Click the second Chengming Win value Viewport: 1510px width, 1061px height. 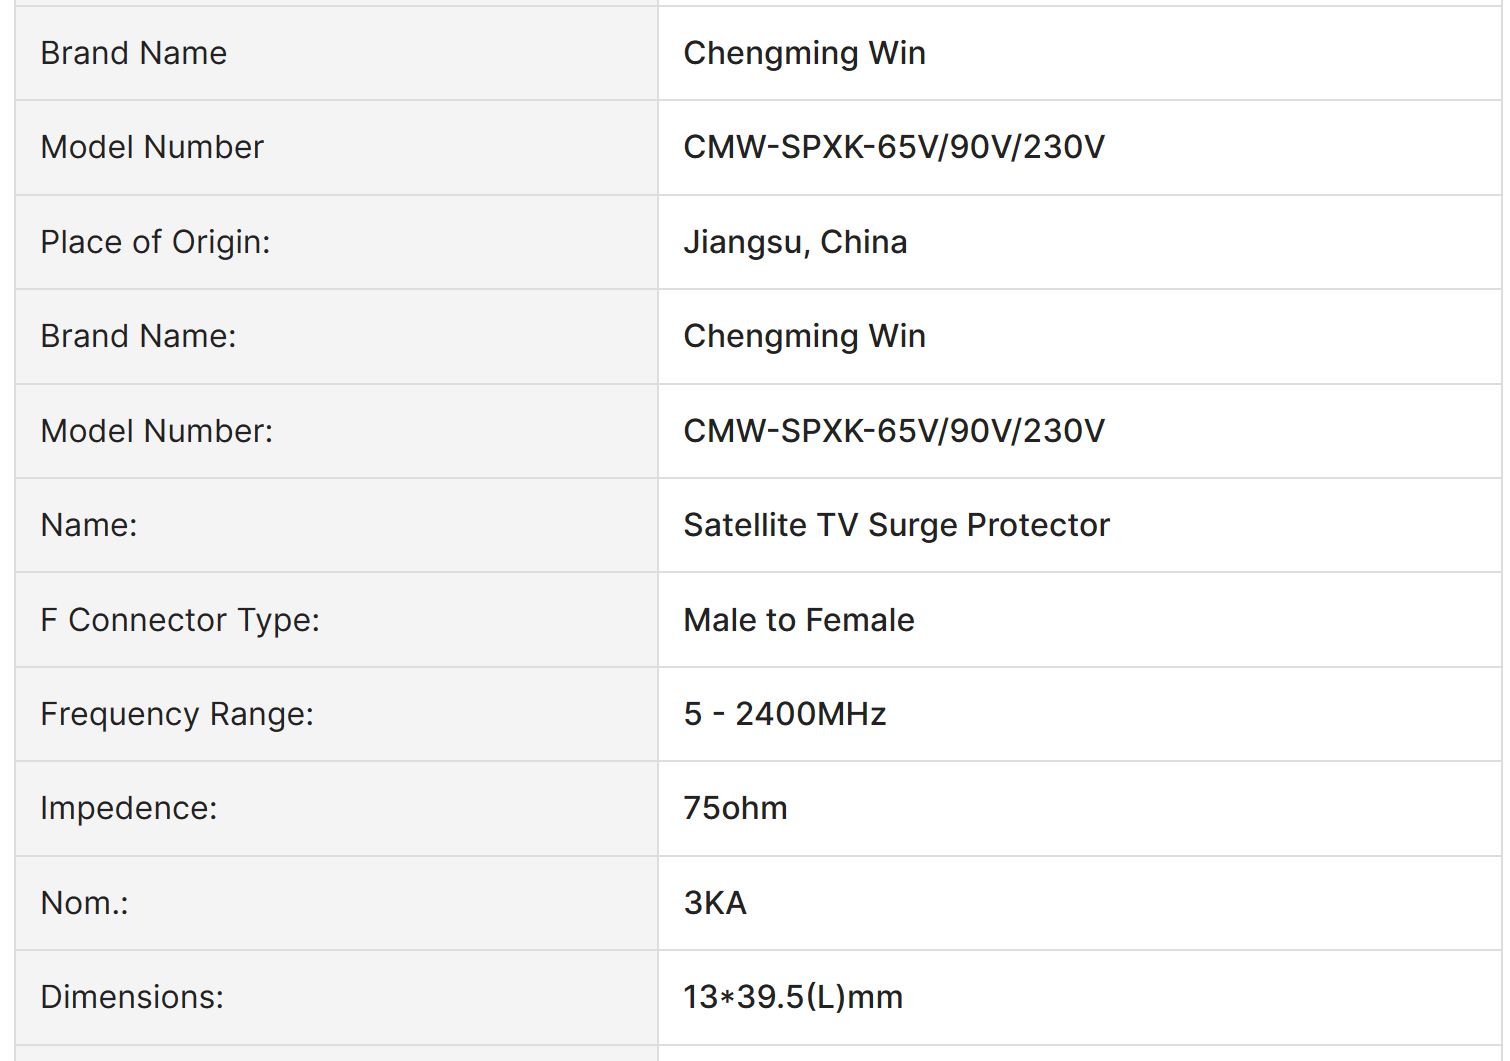(804, 336)
